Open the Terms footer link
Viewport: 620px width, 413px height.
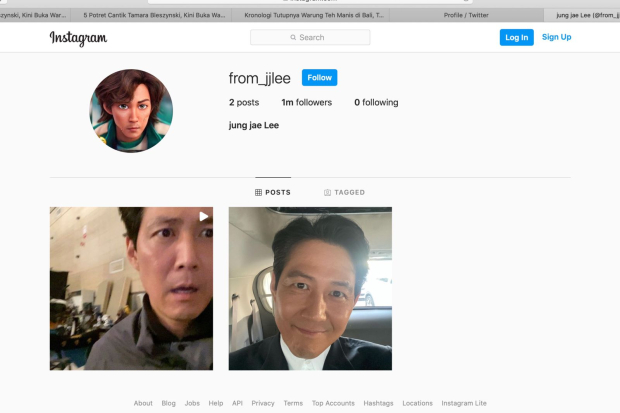click(293, 403)
